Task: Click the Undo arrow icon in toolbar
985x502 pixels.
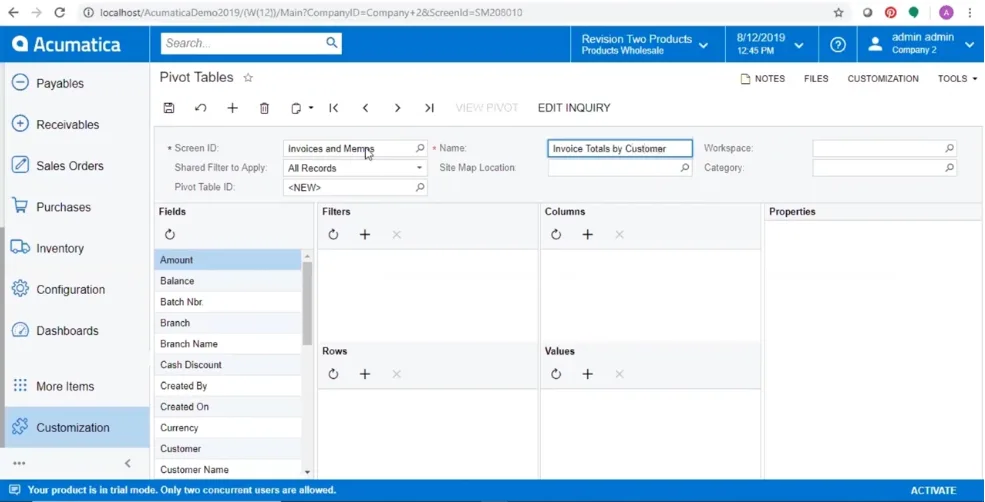Action: [x=200, y=108]
